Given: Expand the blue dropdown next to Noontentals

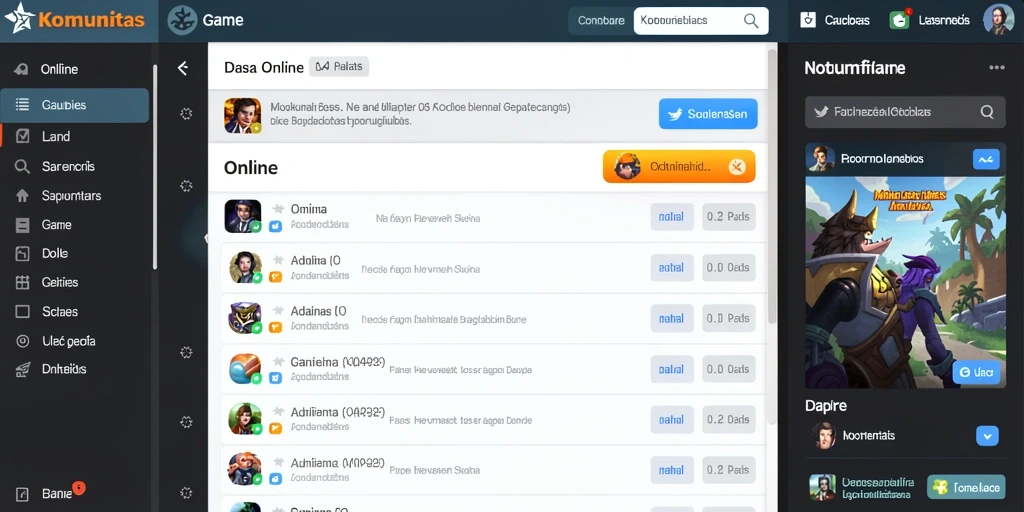Looking at the screenshot, I should point(987,436).
